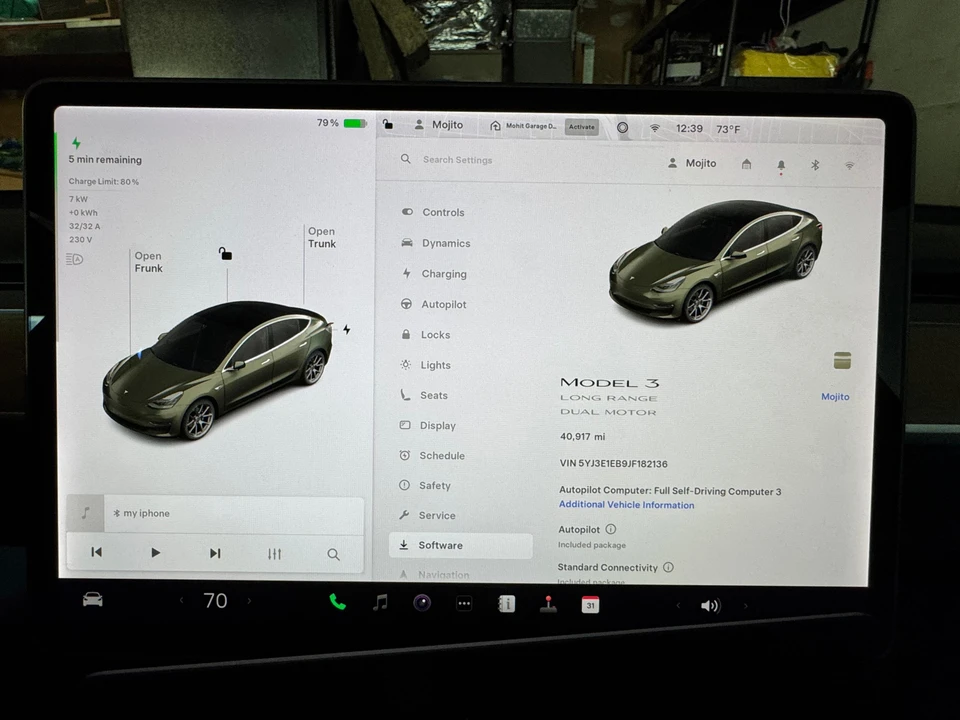The image size is (960, 720).
Task: Raise the volume with right arrow
Action: coord(745,606)
